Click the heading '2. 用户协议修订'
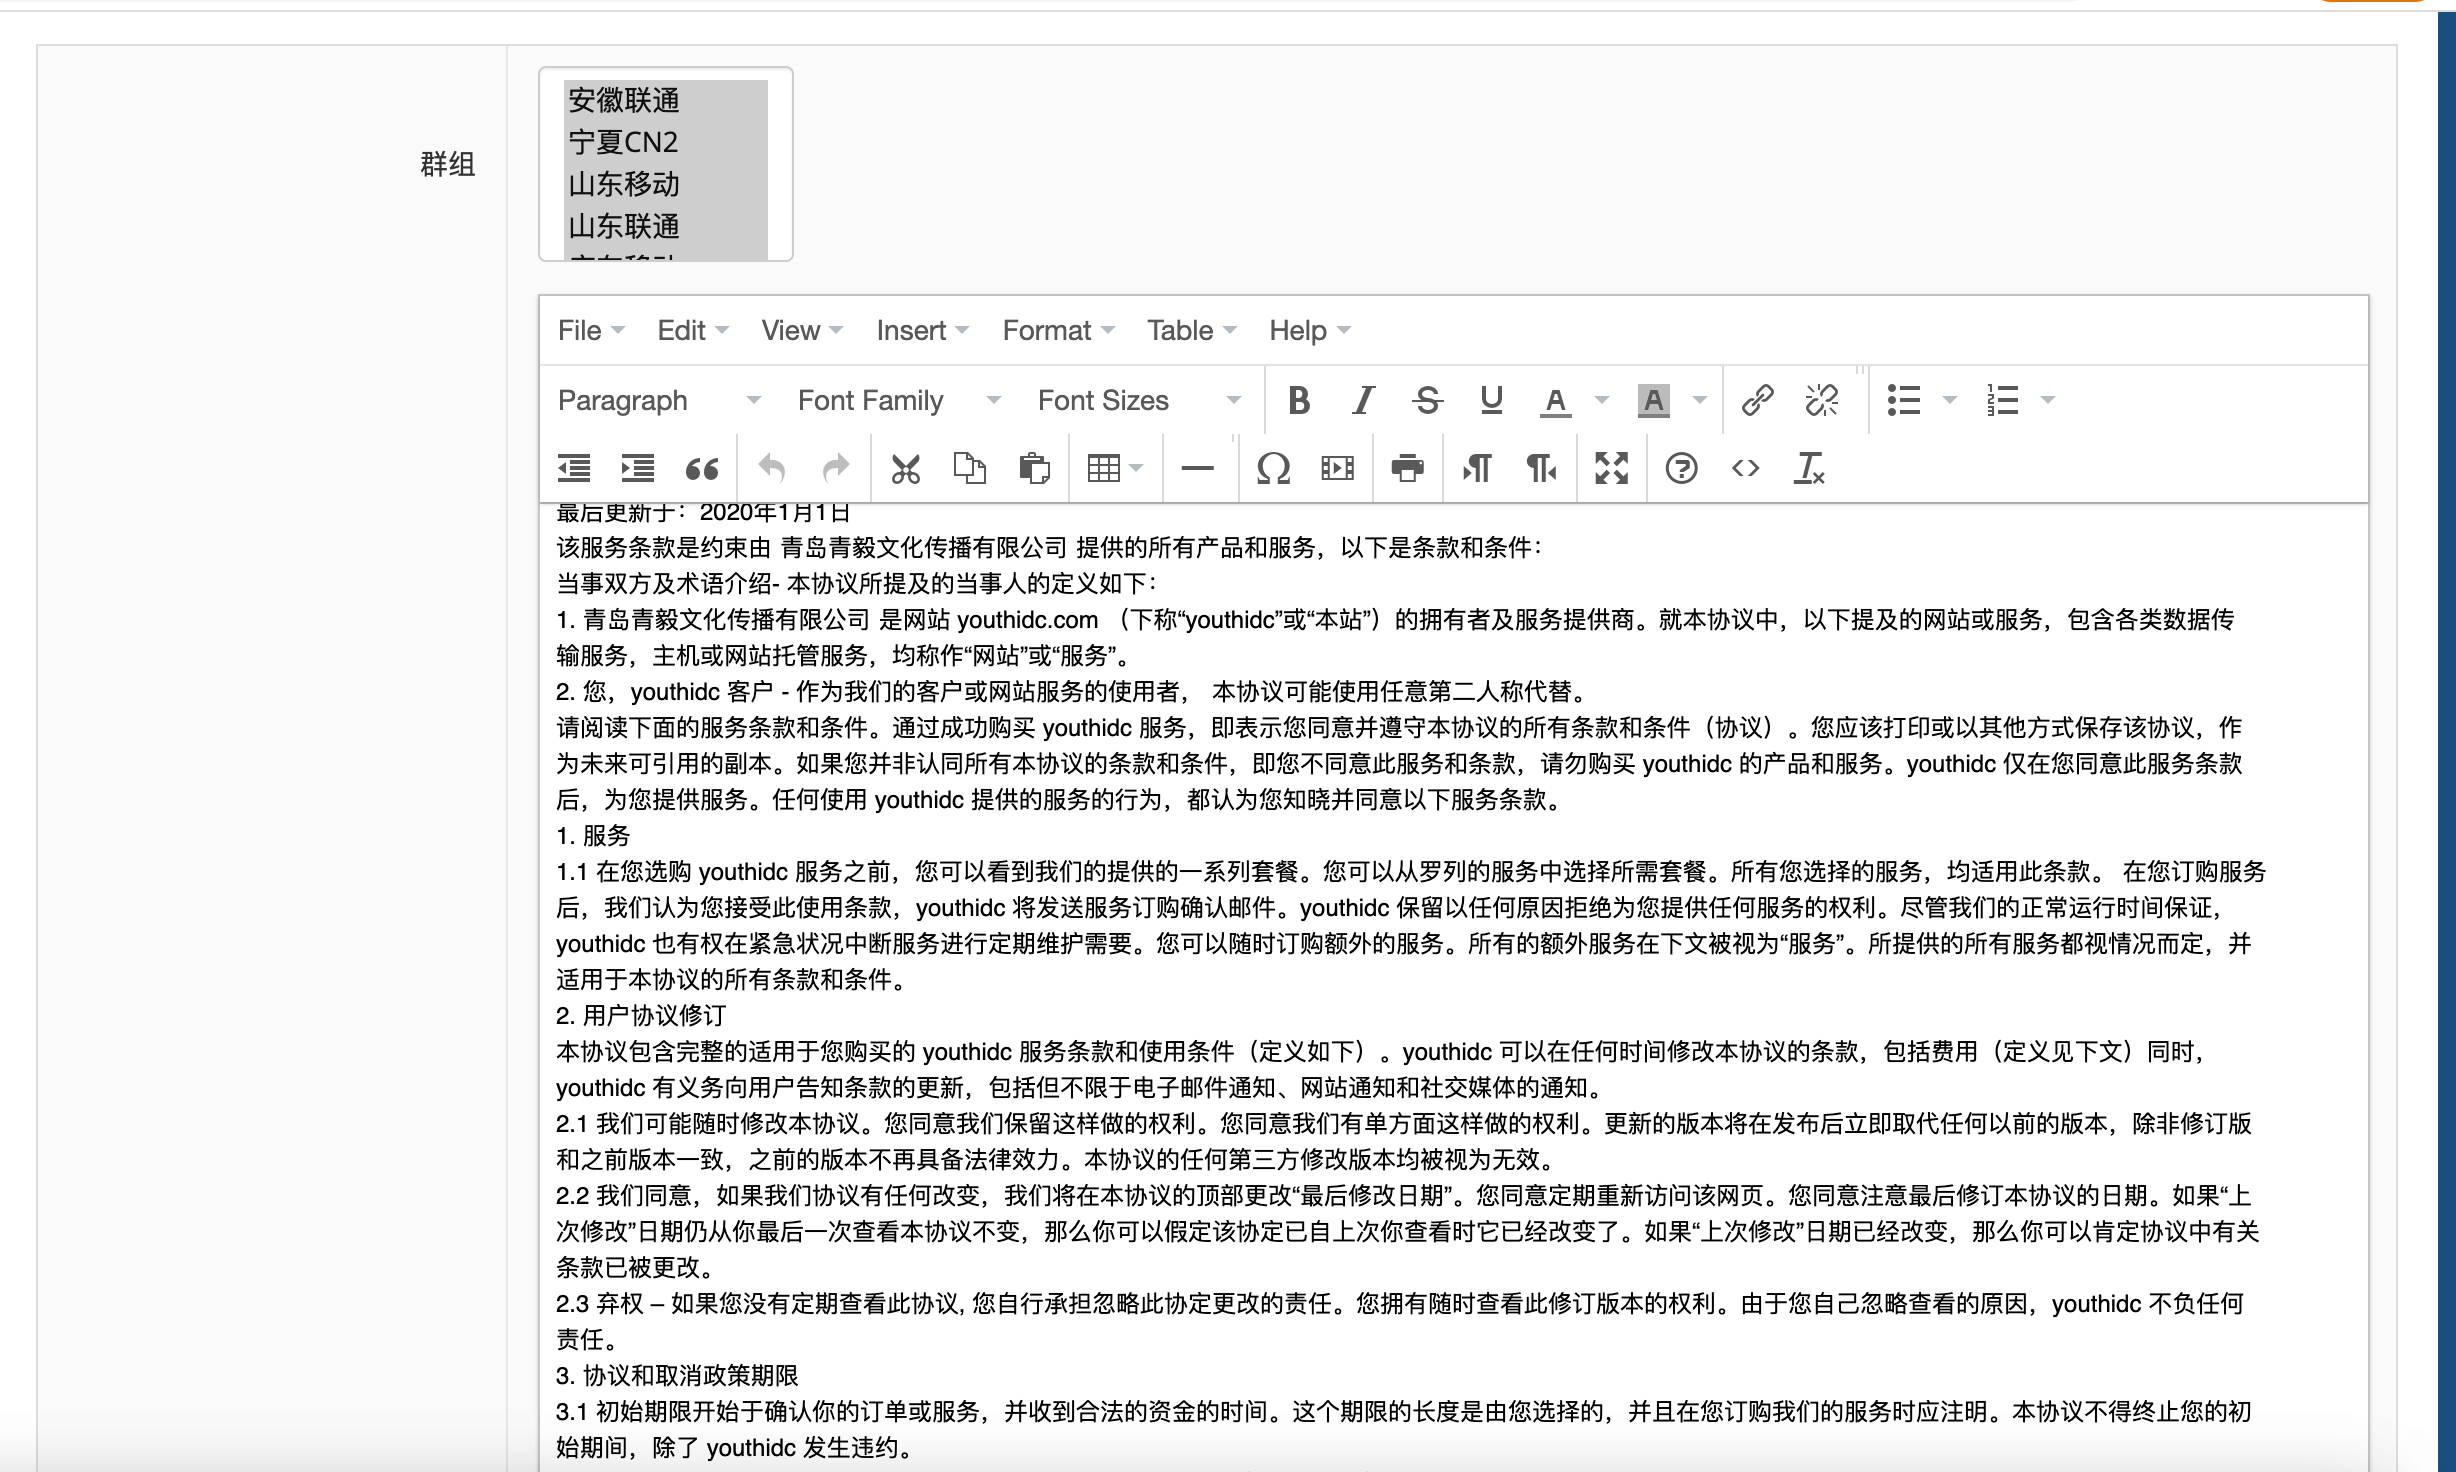This screenshot has height=1472, width=2456. tap(641, 1016)
